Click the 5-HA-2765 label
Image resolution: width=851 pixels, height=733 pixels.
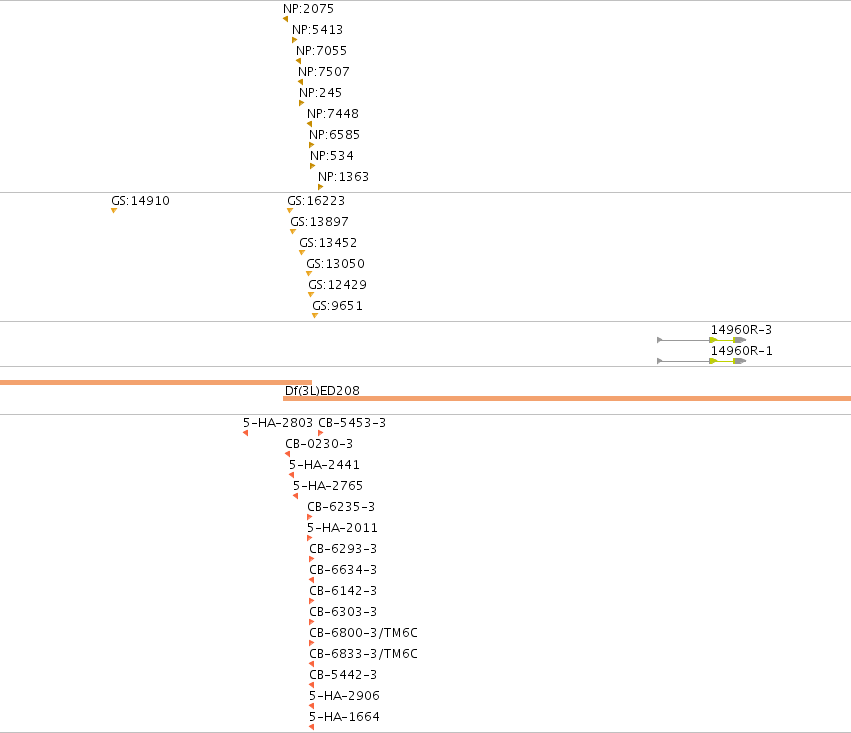tap(328, 486)
